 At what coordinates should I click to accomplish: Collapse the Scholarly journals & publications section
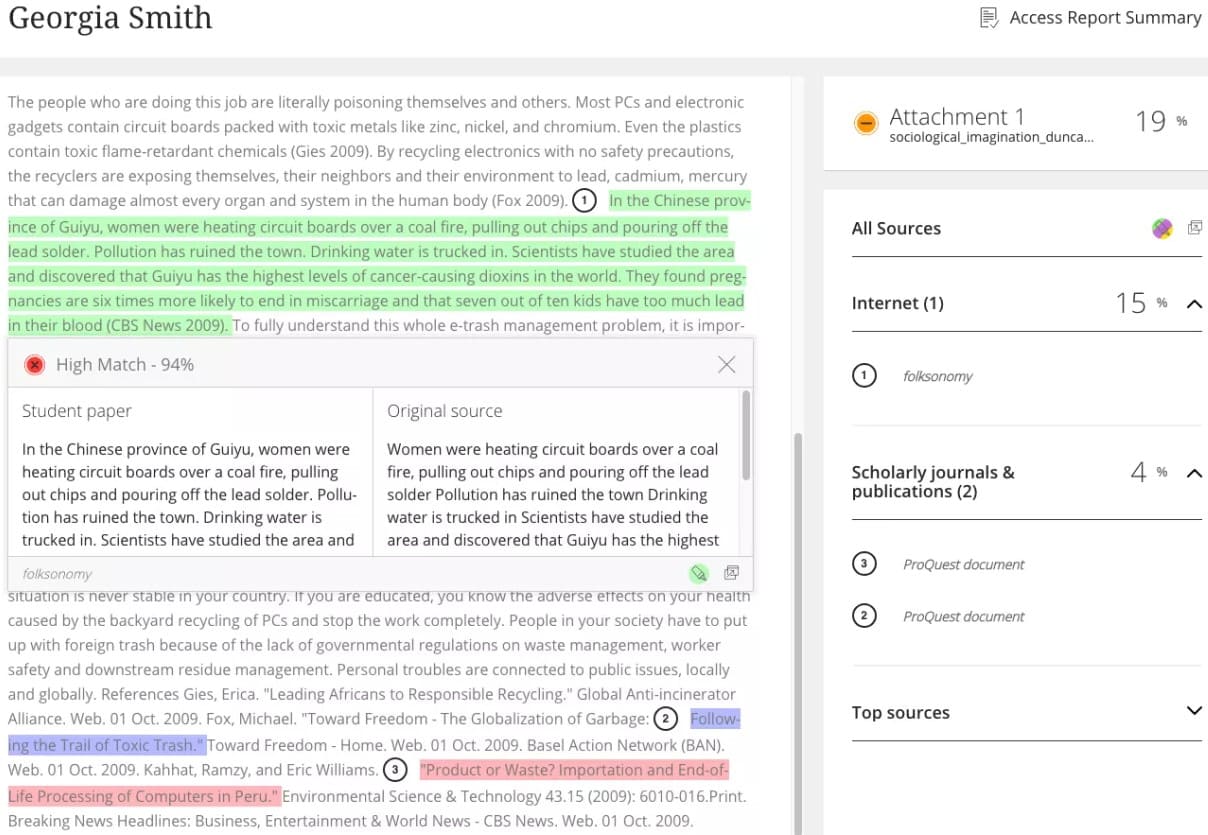[x=1194, y=473]
